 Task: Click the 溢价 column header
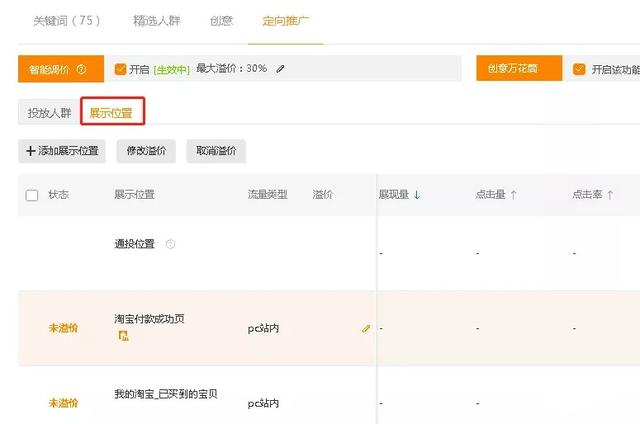[322, 195]
